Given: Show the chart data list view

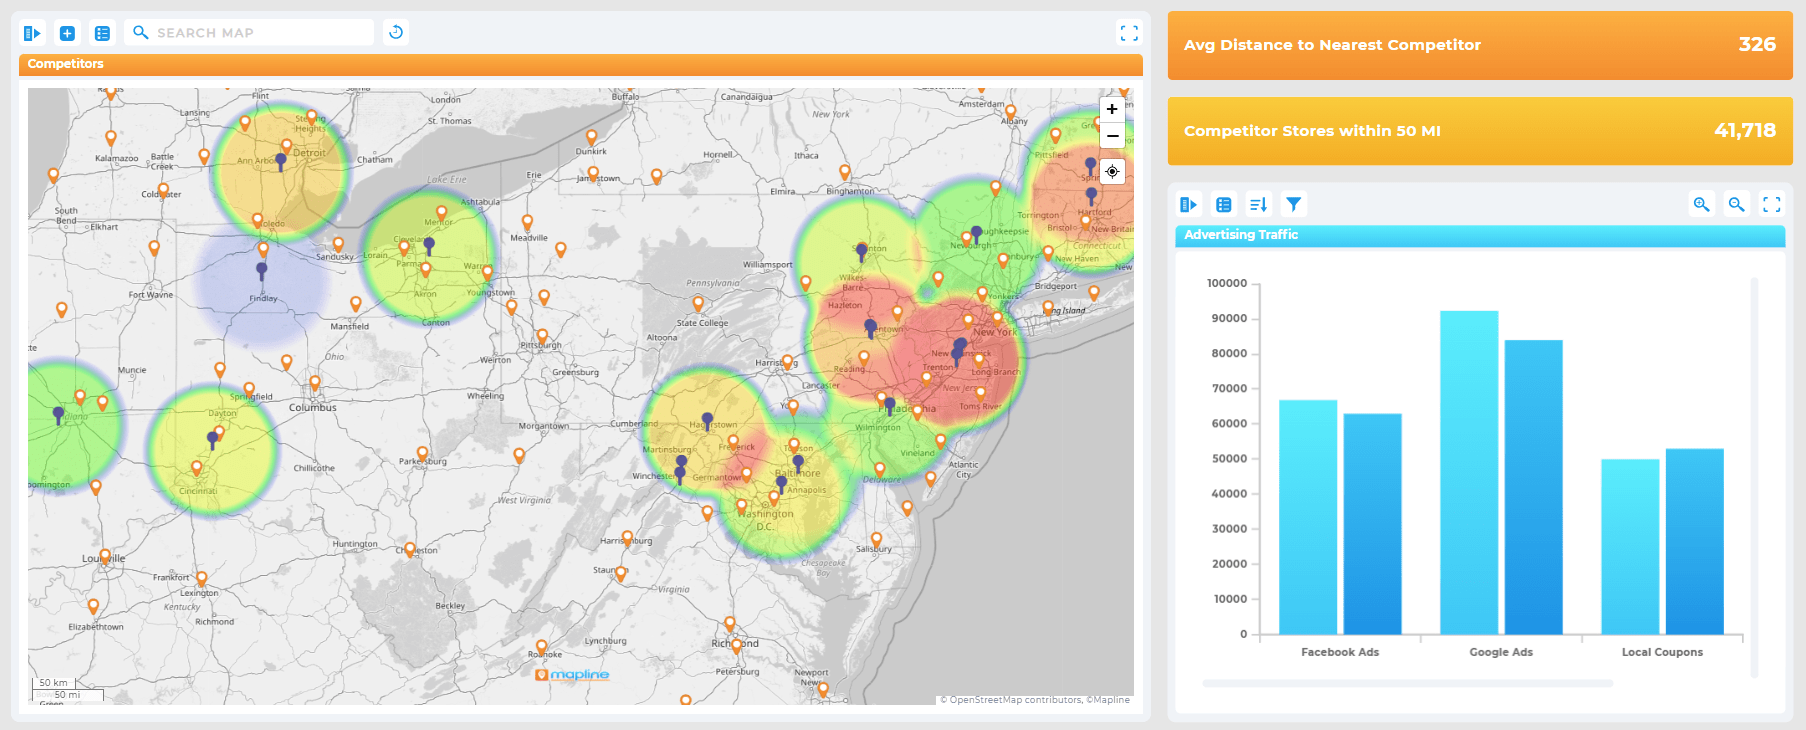Looking at the screenshot, I should 1223,205.
